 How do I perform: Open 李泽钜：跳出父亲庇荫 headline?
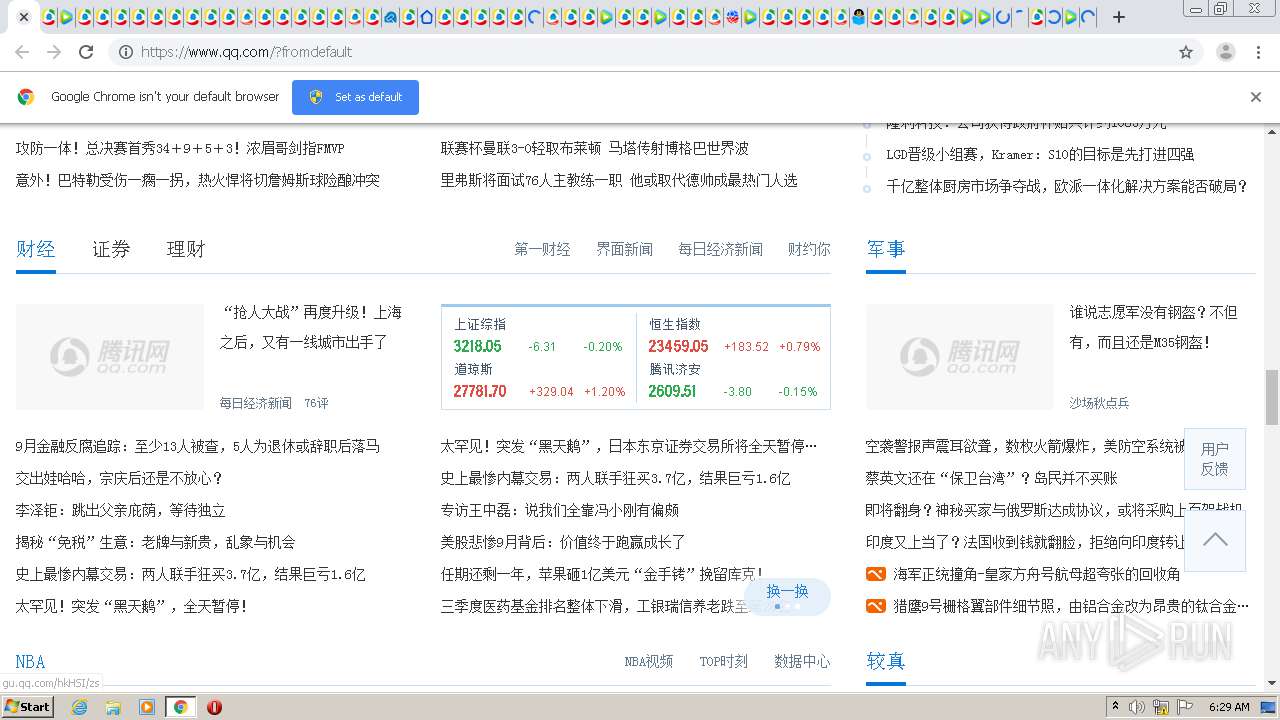[120, 510]
